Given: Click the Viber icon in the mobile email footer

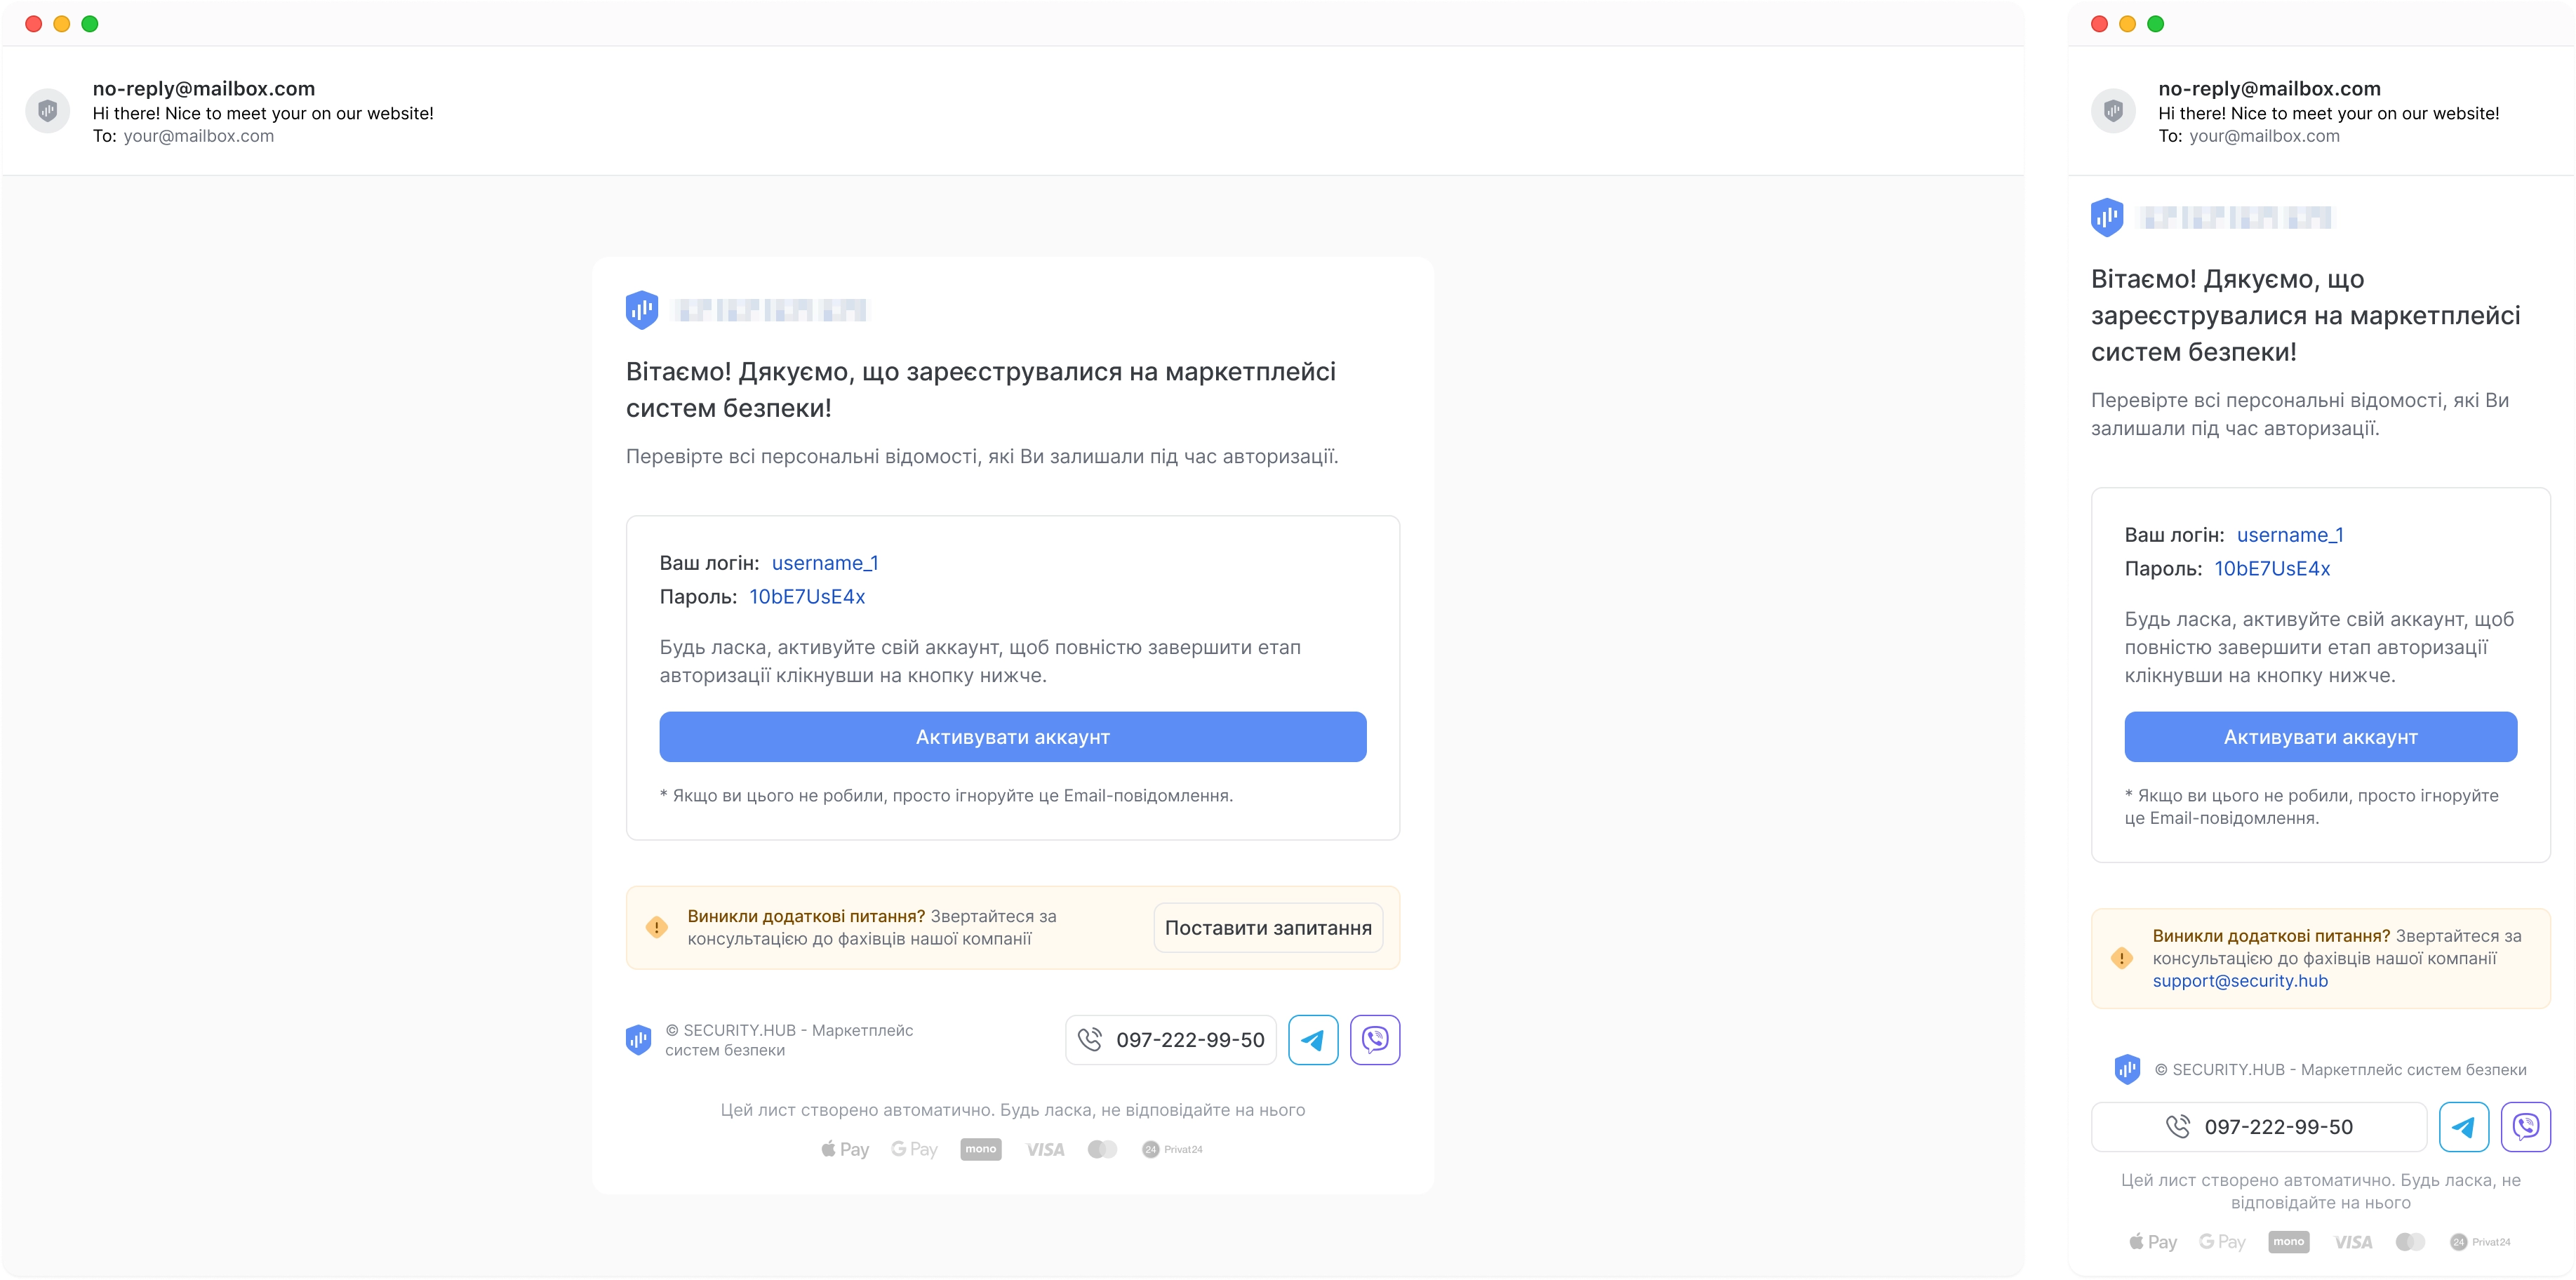Looking at the screenshot, I should 2526,1127.
